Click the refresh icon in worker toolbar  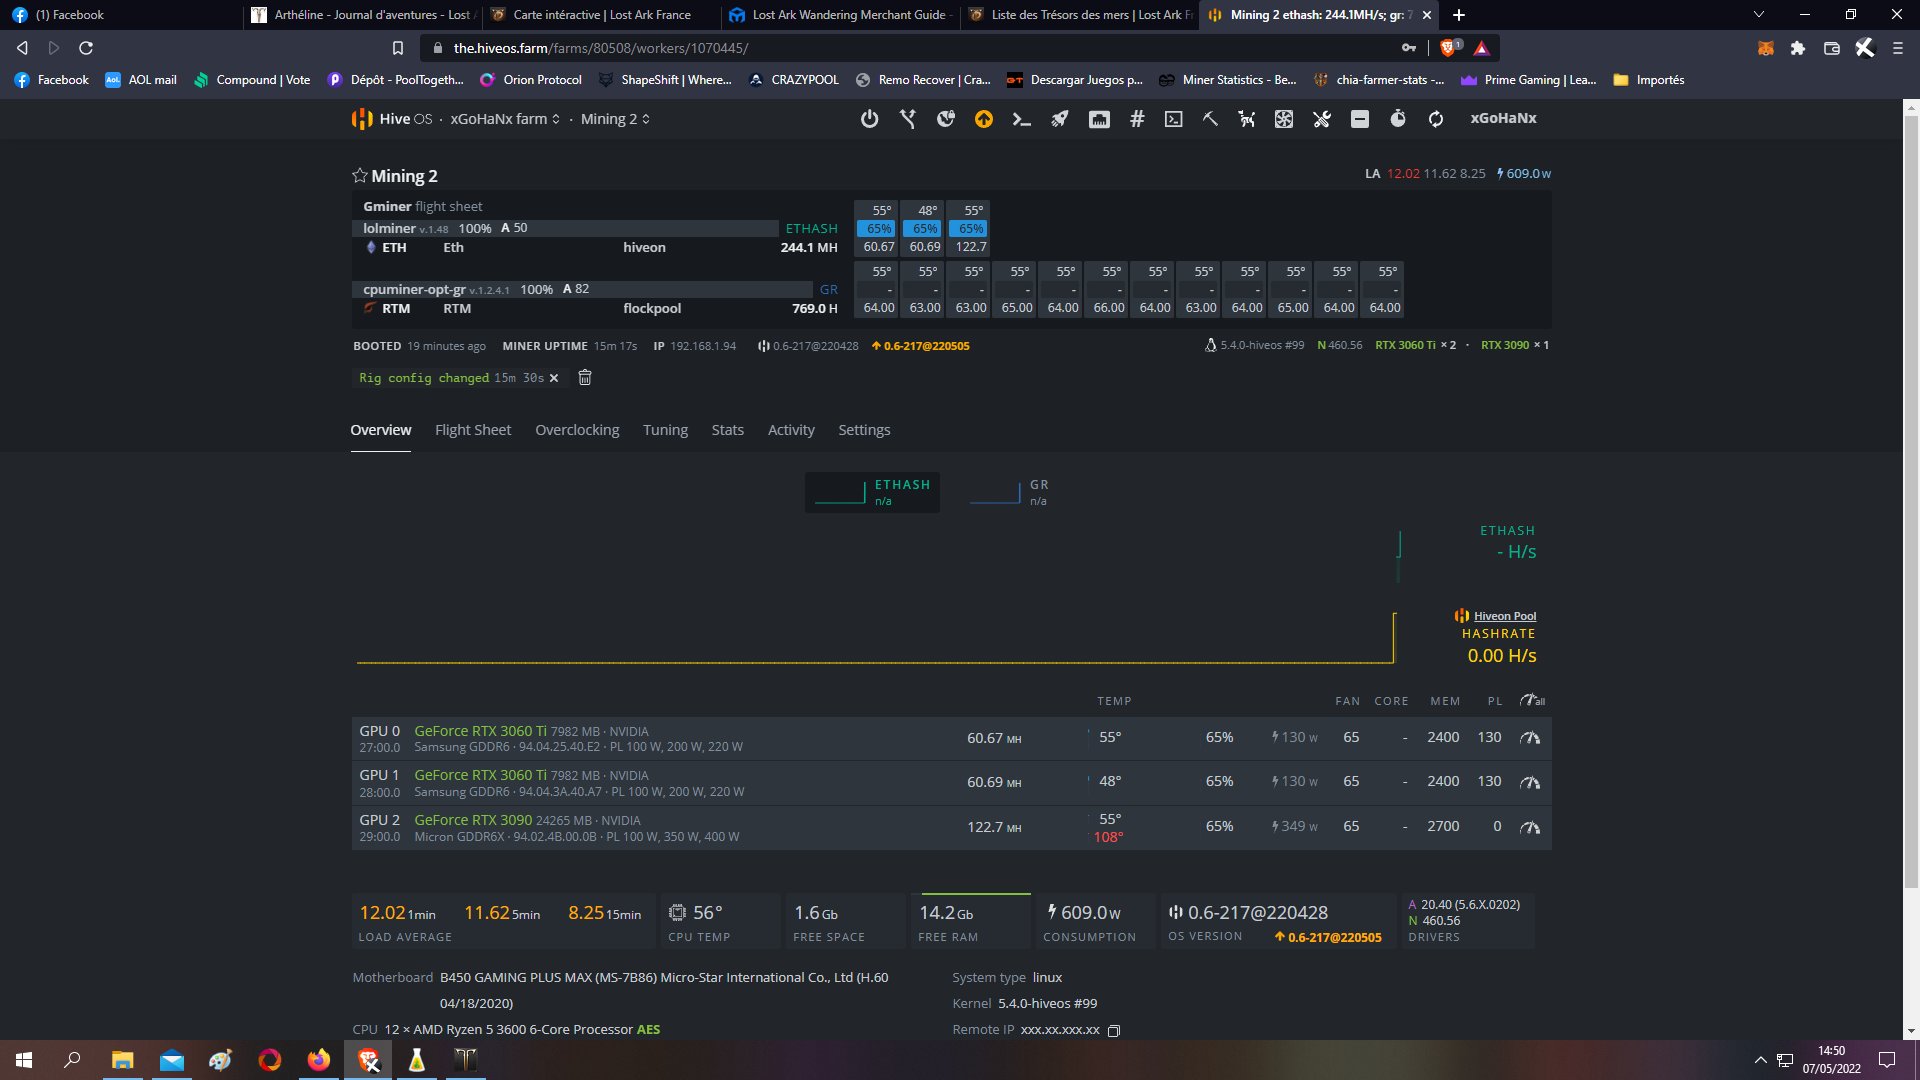[1436, 119]
